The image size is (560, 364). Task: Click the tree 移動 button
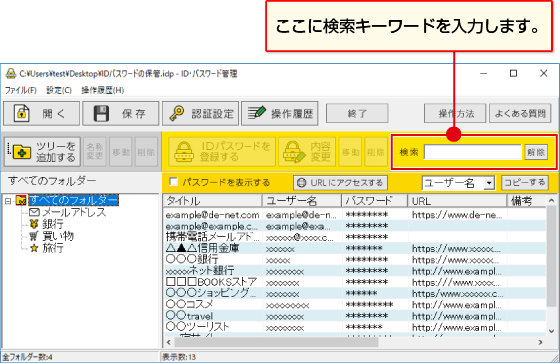pyautogui.click(x=121, y=152)
